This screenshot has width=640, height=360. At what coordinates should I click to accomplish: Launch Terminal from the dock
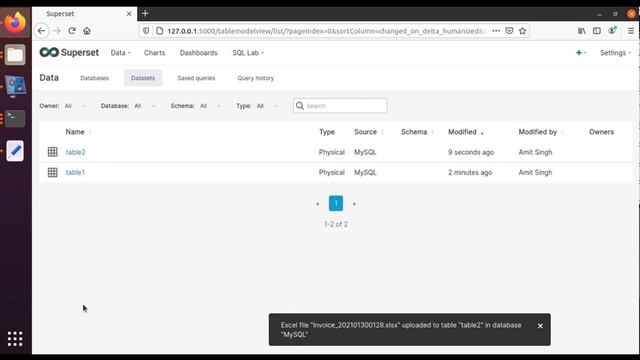click(x=16, y=118)
